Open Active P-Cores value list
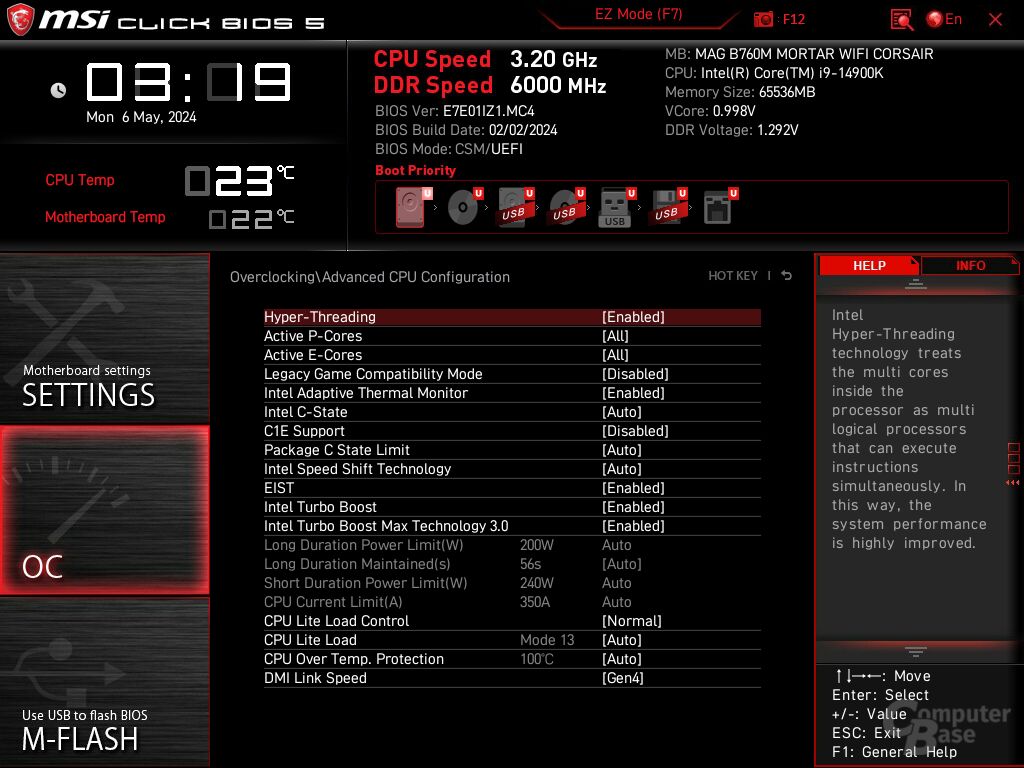This screenshot has width=1024, height=768. point(615,336)
